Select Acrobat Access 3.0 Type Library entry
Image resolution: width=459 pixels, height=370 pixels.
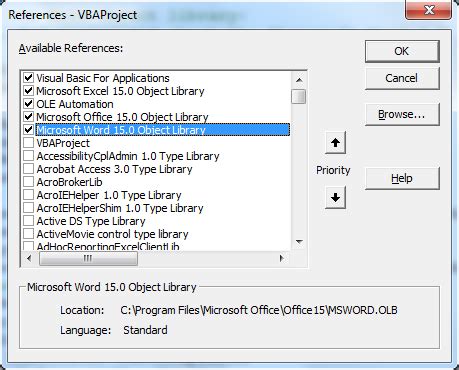114,169
